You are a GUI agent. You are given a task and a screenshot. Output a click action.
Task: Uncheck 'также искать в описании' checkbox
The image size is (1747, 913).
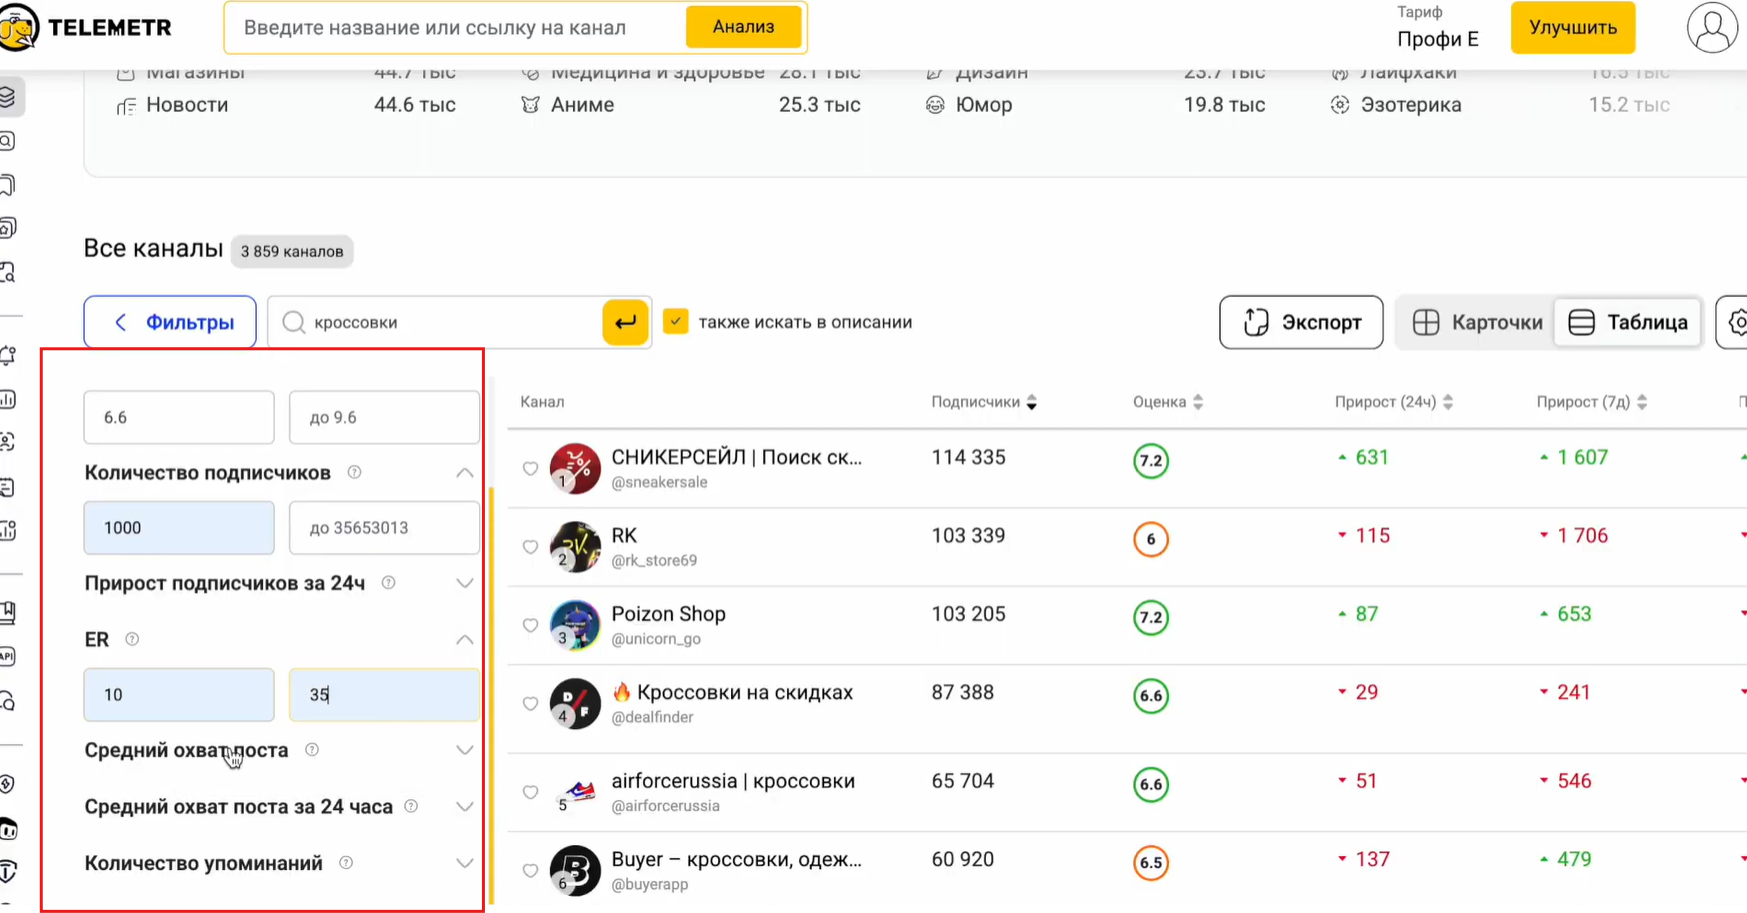point(676,322)
